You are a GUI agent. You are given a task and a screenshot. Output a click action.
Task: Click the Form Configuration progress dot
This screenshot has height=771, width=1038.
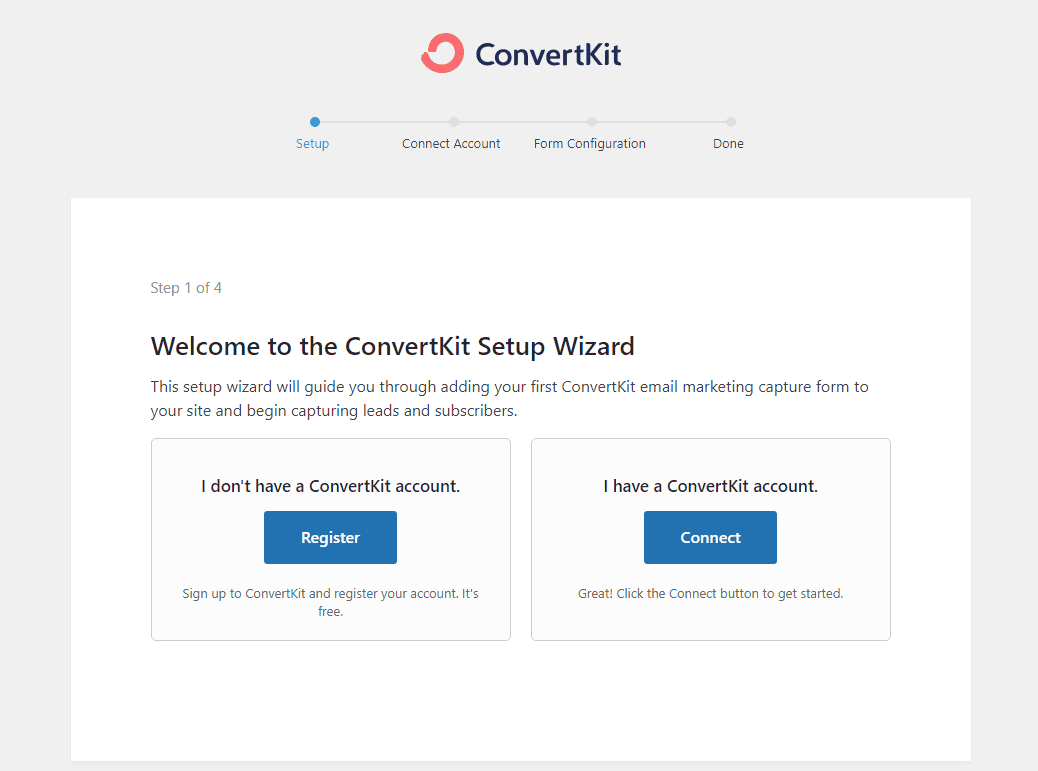(x=592, y=122)
